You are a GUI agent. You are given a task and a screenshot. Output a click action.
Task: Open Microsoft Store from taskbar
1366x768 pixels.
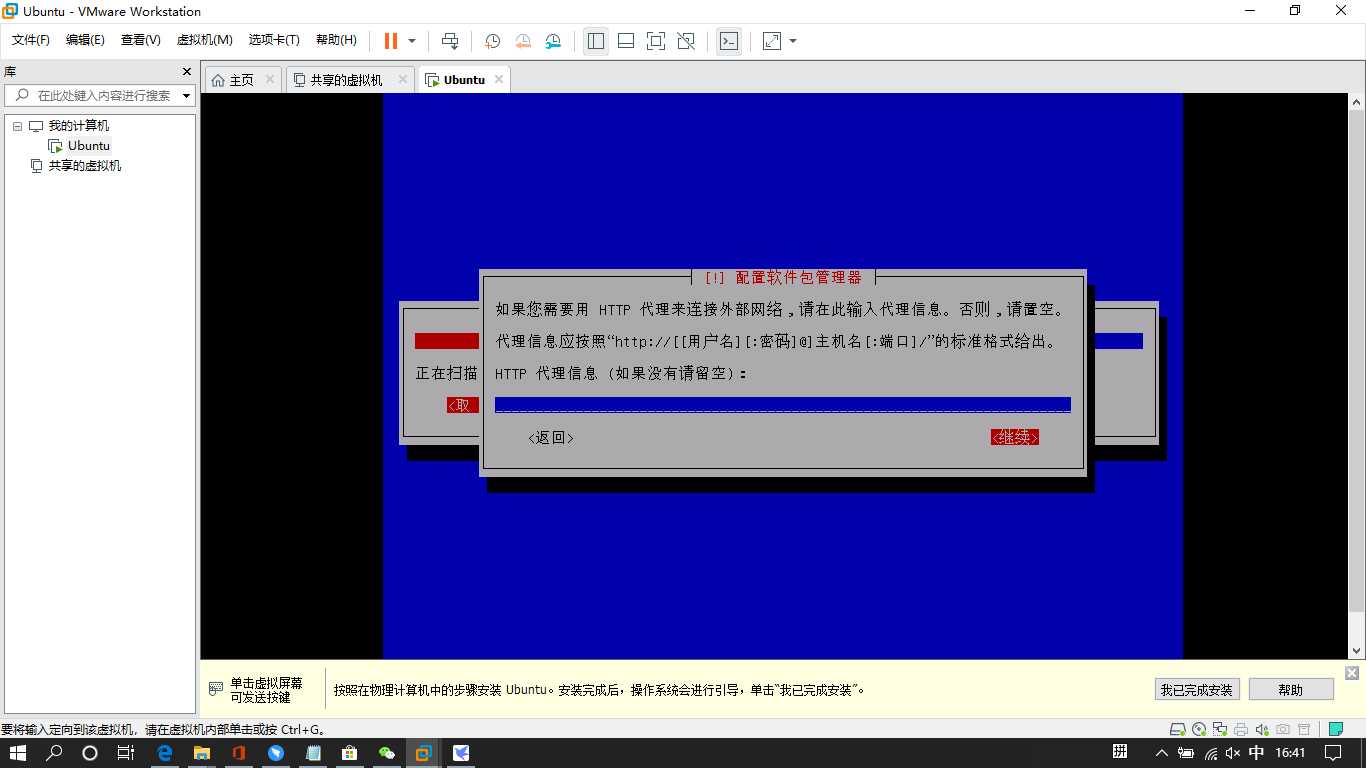click(x=349, y=753)
